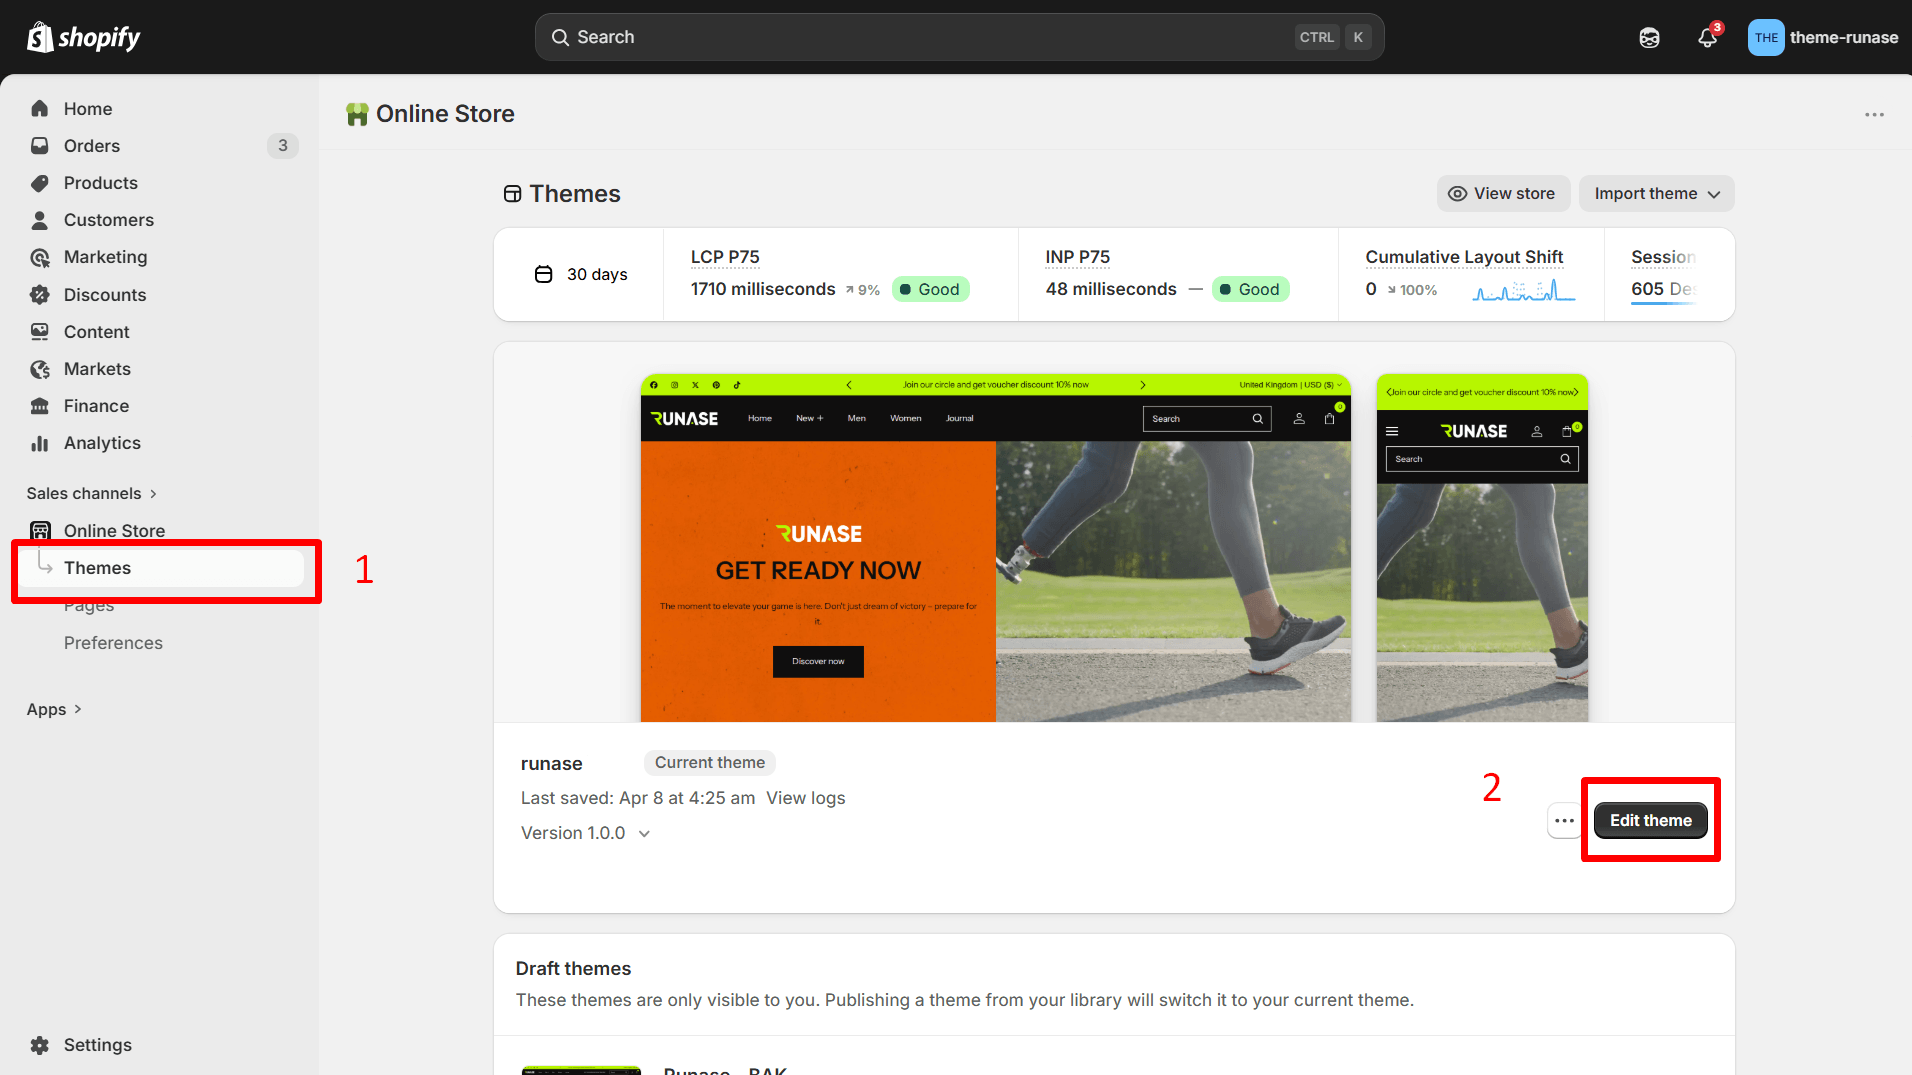Click the Content sidebar icon
This screenshot has height=1075, width=1912.
tap(40, 332)
